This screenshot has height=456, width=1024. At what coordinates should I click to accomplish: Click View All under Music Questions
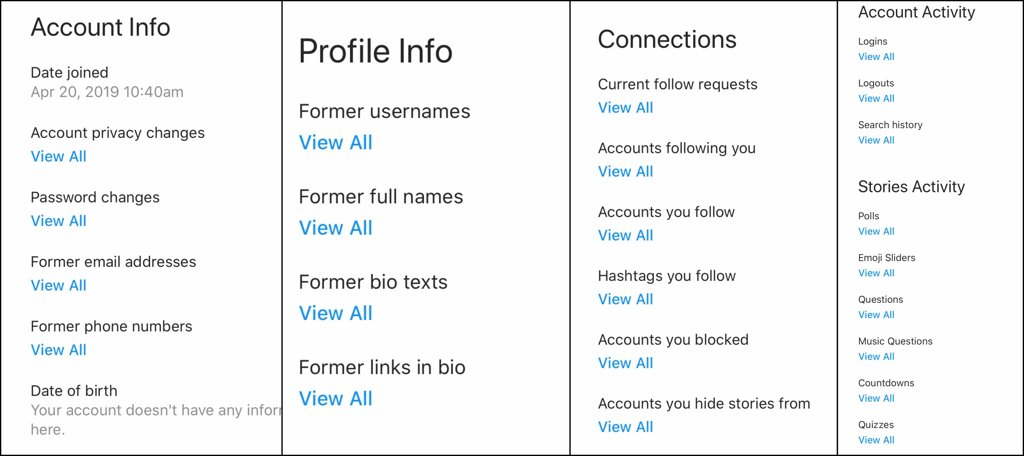(x=876, y=356)
